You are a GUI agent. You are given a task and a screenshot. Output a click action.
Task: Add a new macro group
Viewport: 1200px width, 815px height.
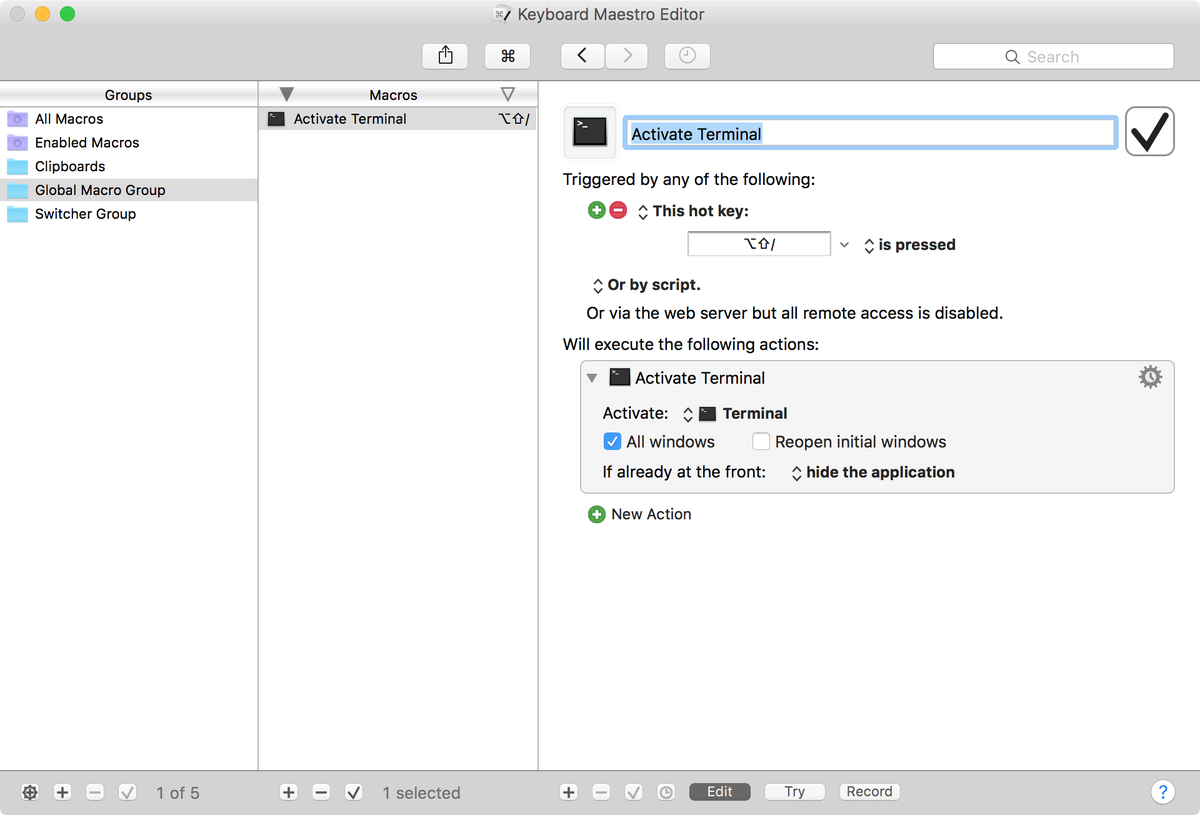[x=62, y=792]
